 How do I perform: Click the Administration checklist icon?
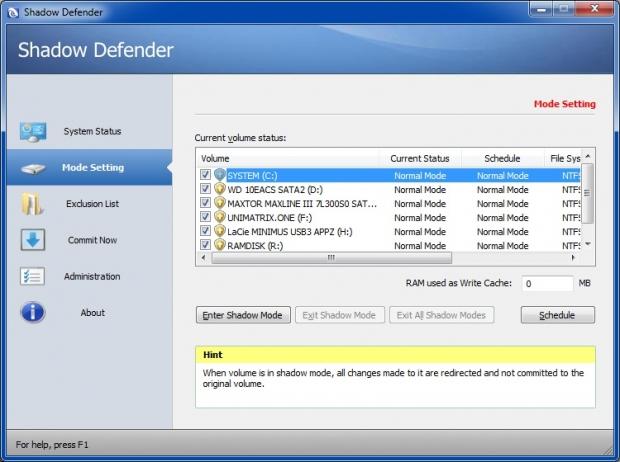click(x=32, y=276)
